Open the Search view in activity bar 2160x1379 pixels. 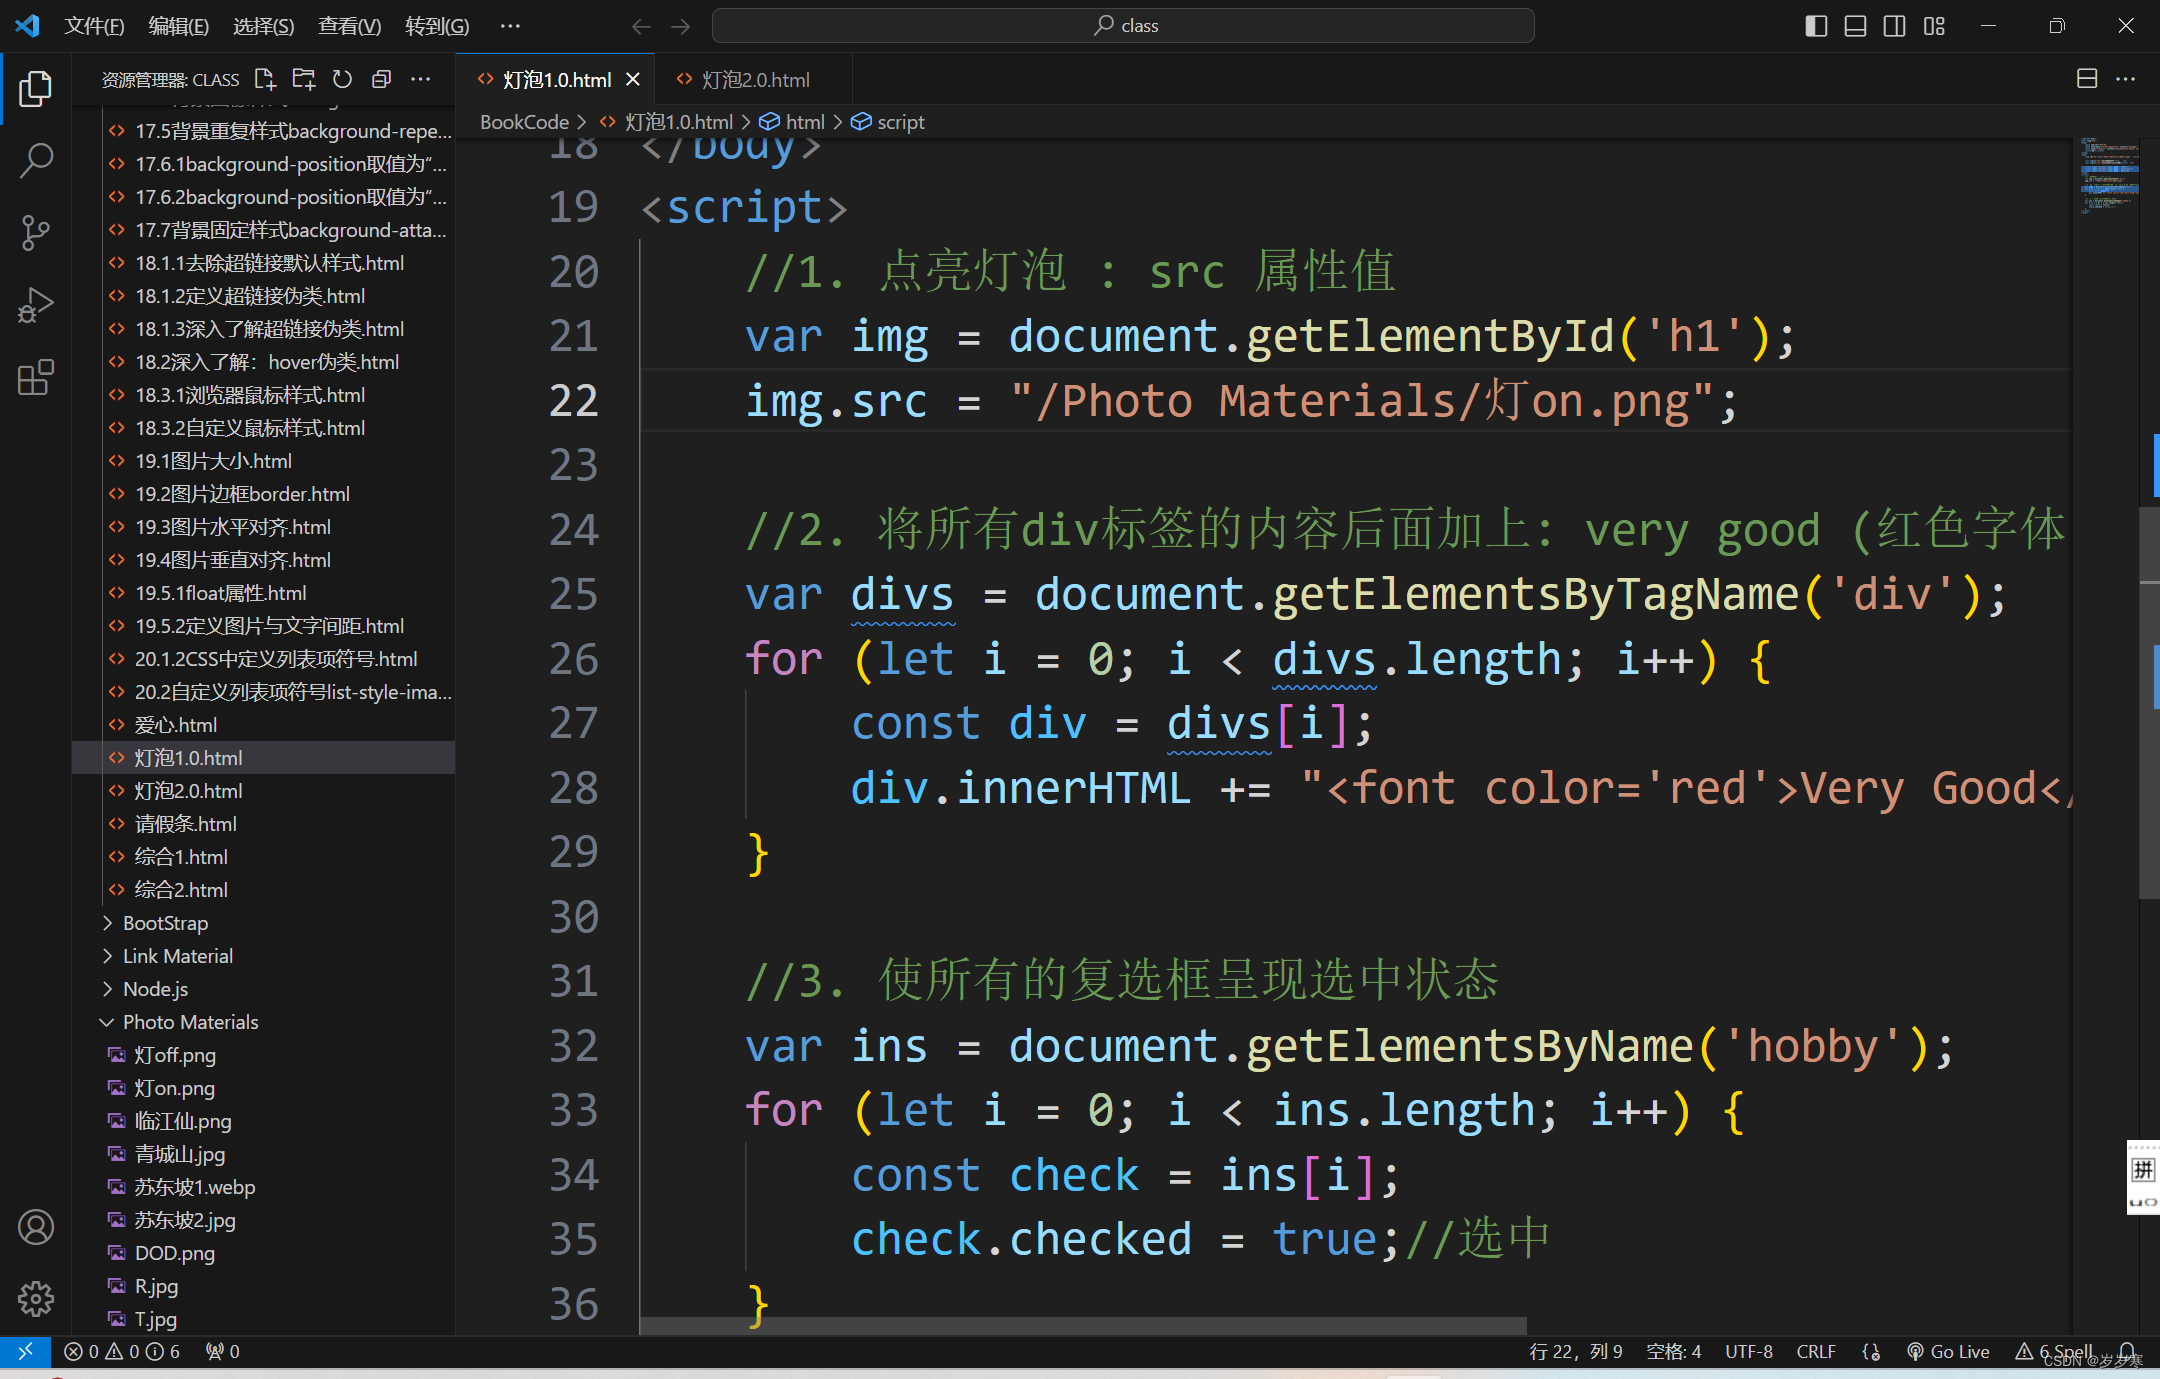[x=36, y=160]
